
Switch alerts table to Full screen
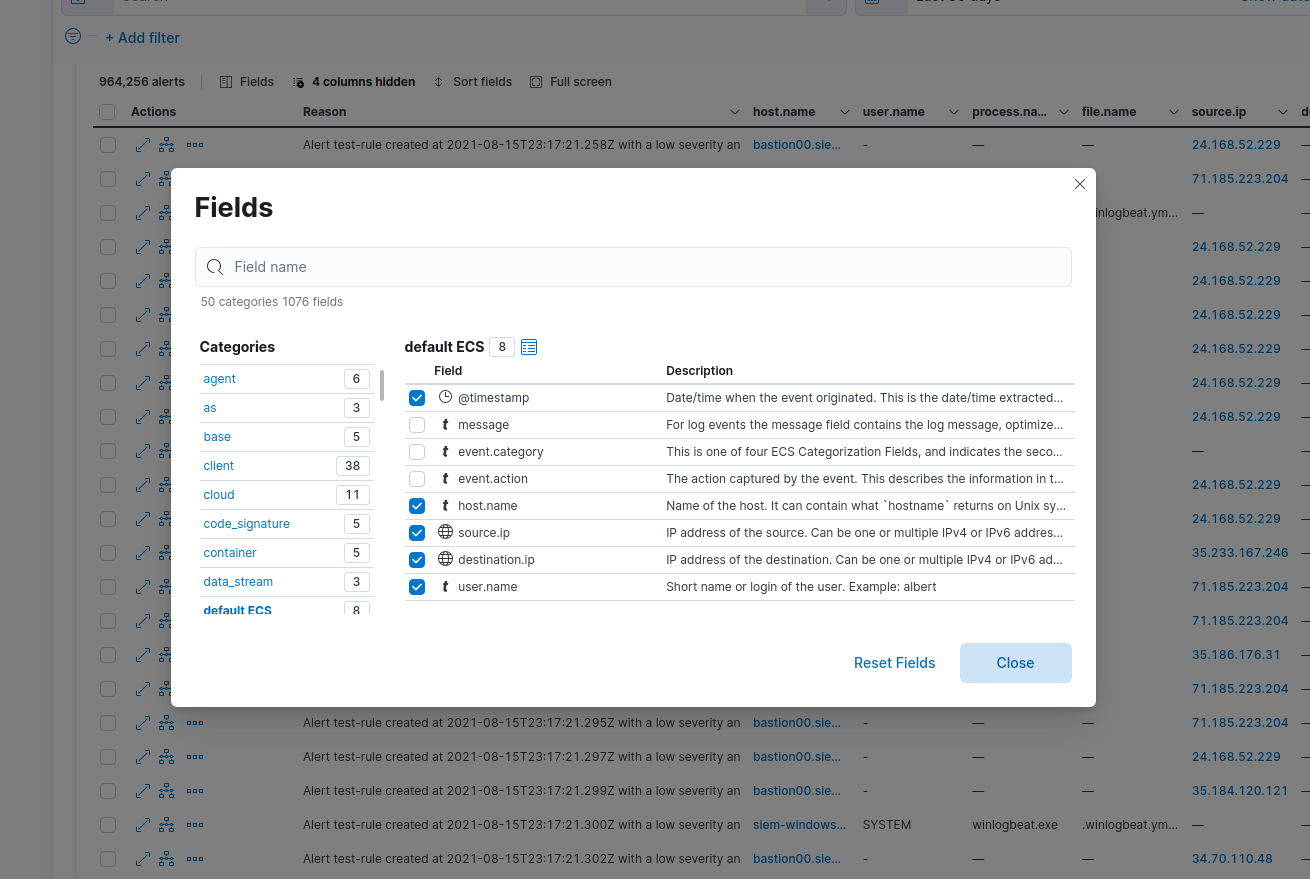[571, 82]
